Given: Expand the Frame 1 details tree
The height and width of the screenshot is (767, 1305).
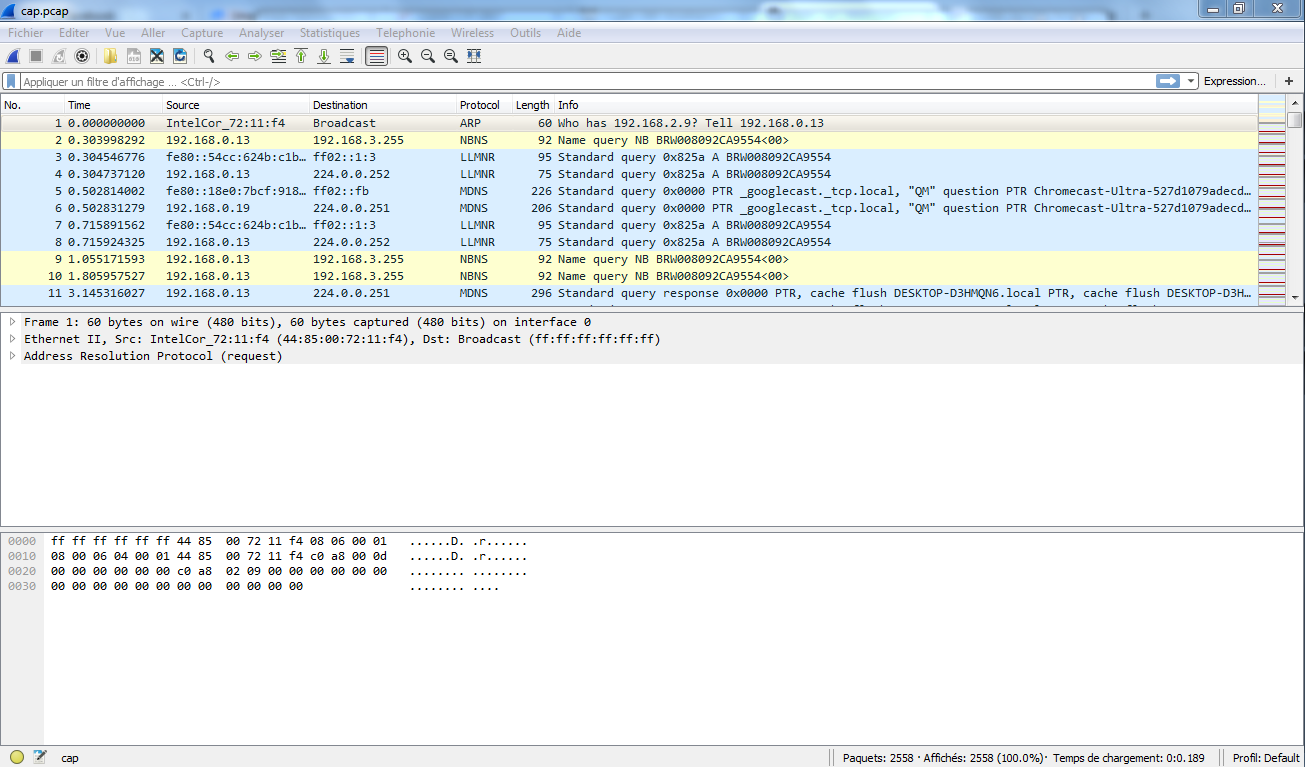Looking at the screenshot, I should click(x=11, y=322).
